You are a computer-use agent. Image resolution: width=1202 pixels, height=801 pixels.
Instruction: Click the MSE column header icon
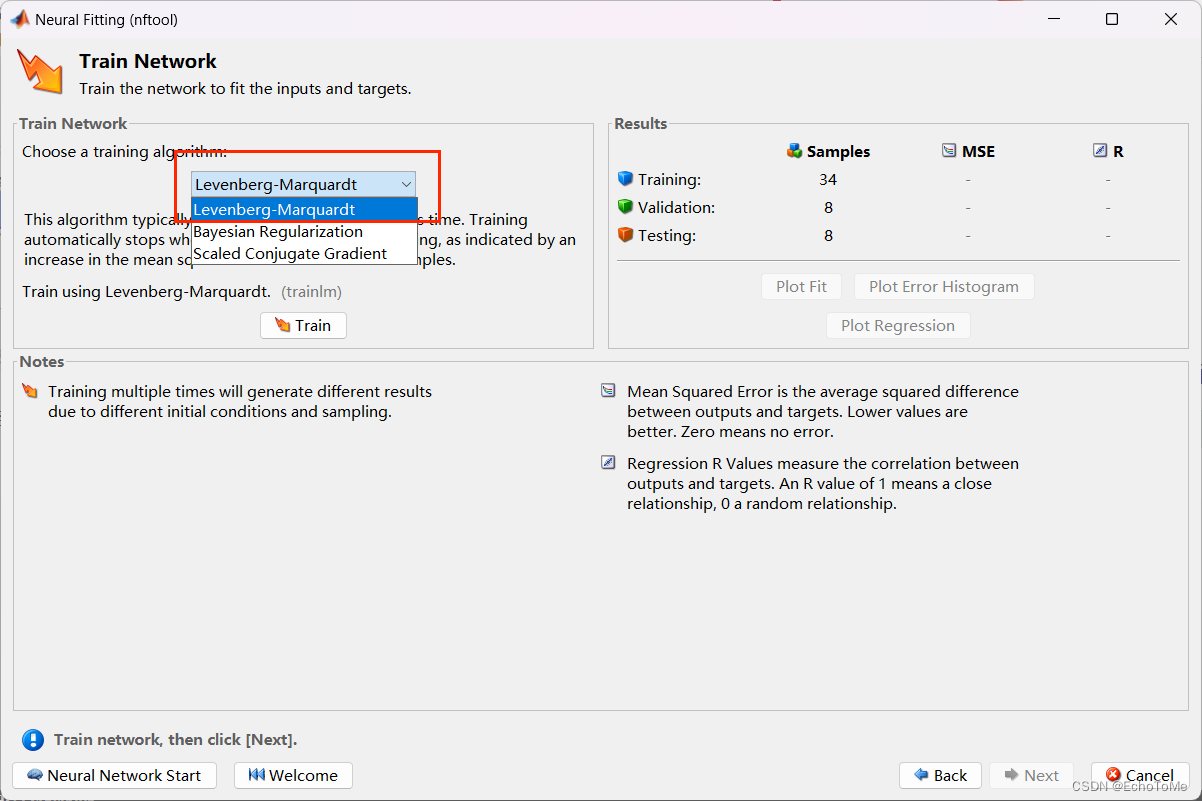pos(949,152)
